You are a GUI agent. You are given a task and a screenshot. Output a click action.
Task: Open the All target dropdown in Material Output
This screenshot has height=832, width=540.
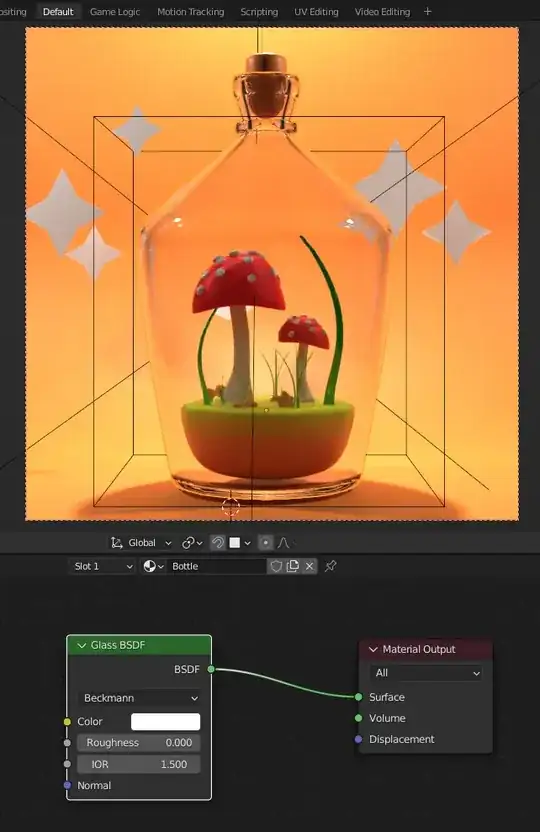tap(426, 673)
